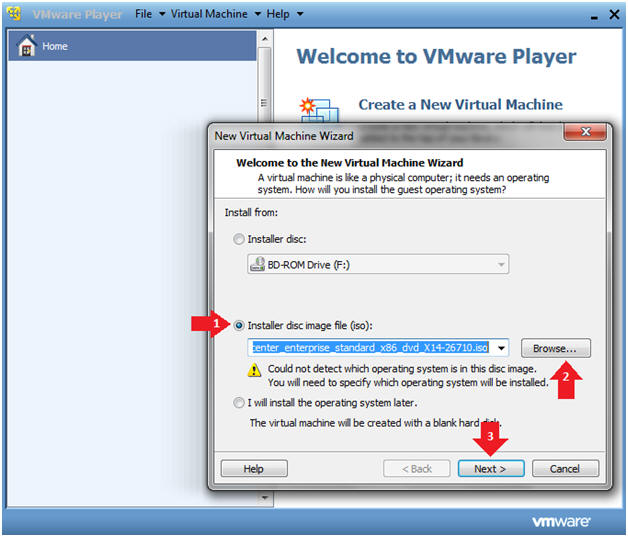
Task: Click the 'Install from:' label
Action: click(251, 212)
